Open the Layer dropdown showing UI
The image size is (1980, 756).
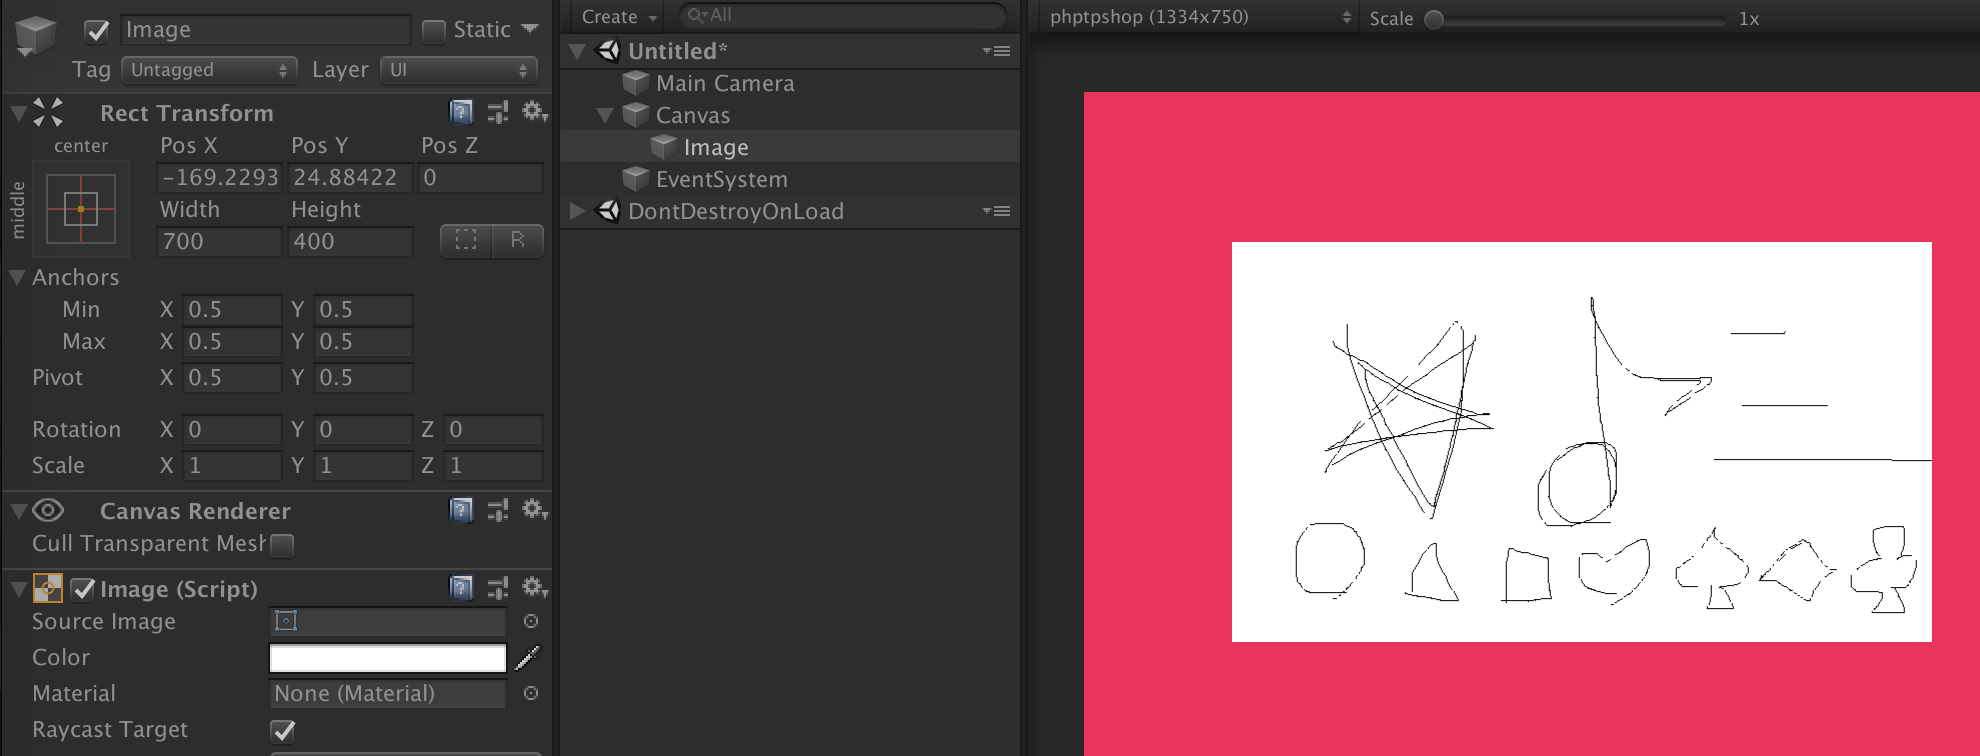pyautogui.click(x=458, y=70)
